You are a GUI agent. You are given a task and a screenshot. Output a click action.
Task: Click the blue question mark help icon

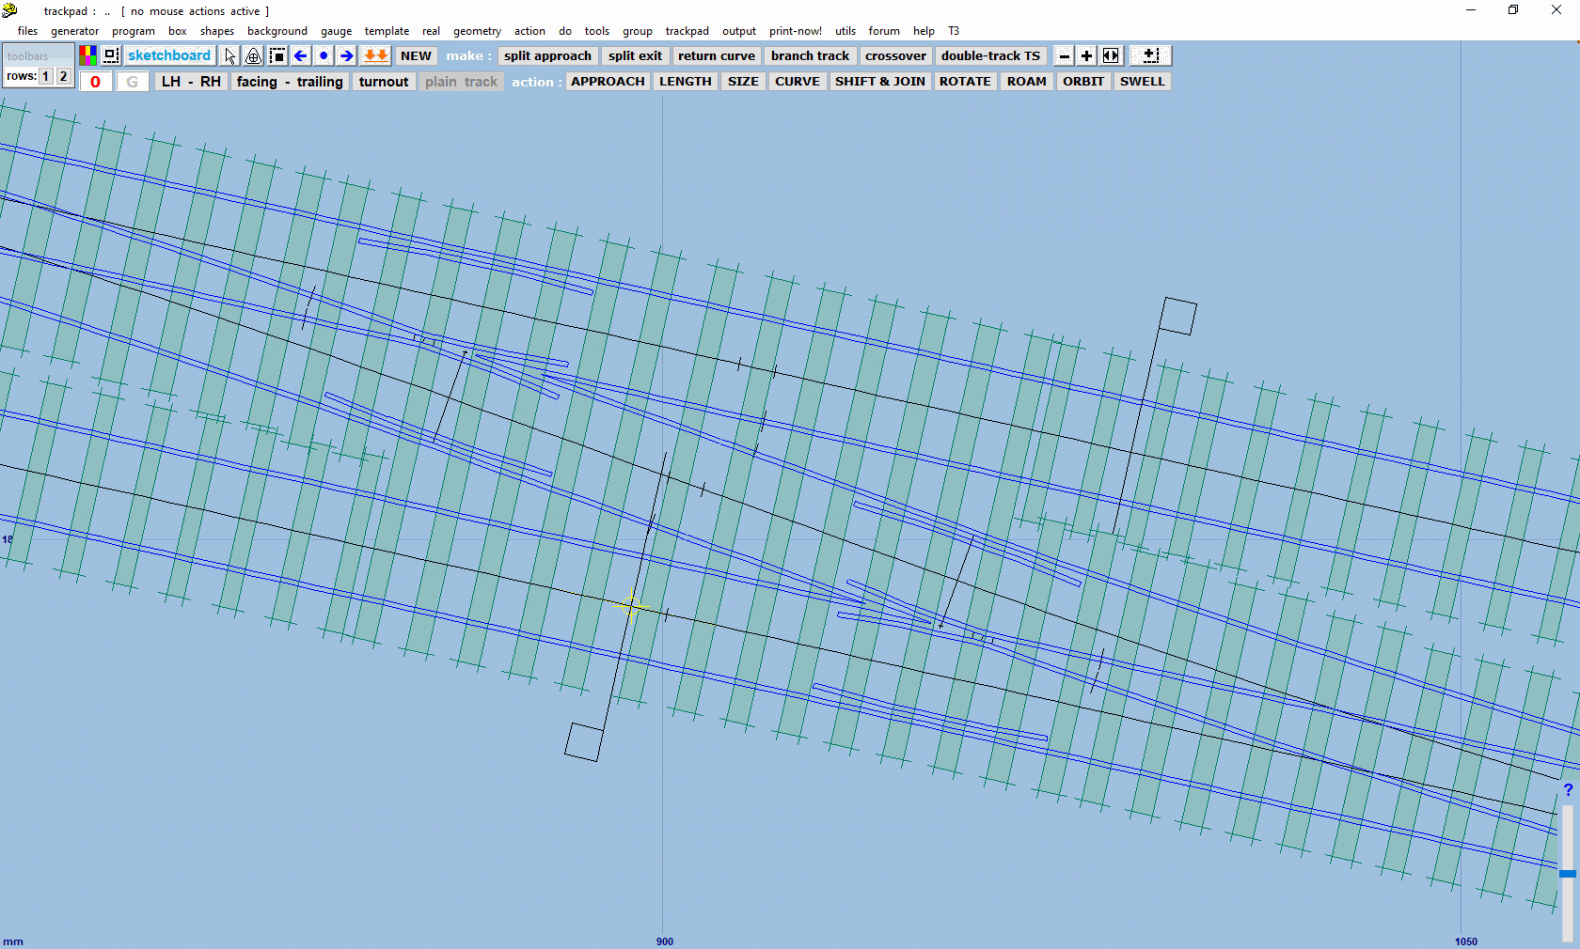coord(1568,790)
